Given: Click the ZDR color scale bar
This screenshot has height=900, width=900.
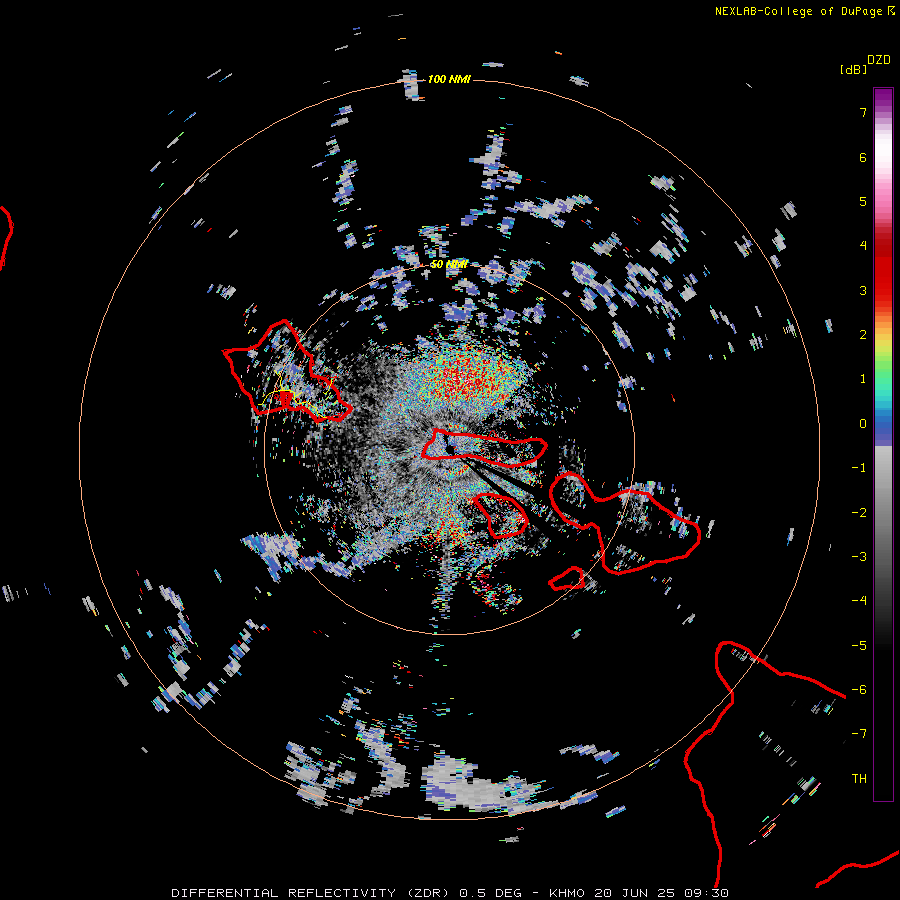Looking at the screenshot, I should [x=883, y=444].
